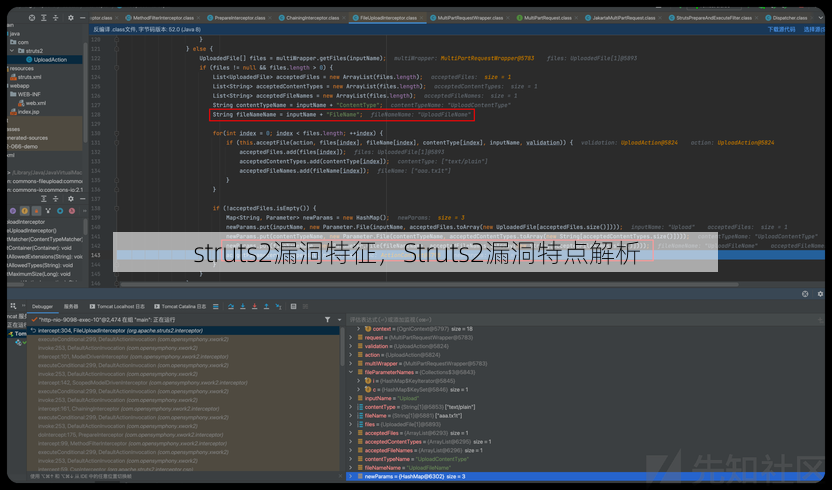
Task: Expand the contentType variable node
Action: 351,407
